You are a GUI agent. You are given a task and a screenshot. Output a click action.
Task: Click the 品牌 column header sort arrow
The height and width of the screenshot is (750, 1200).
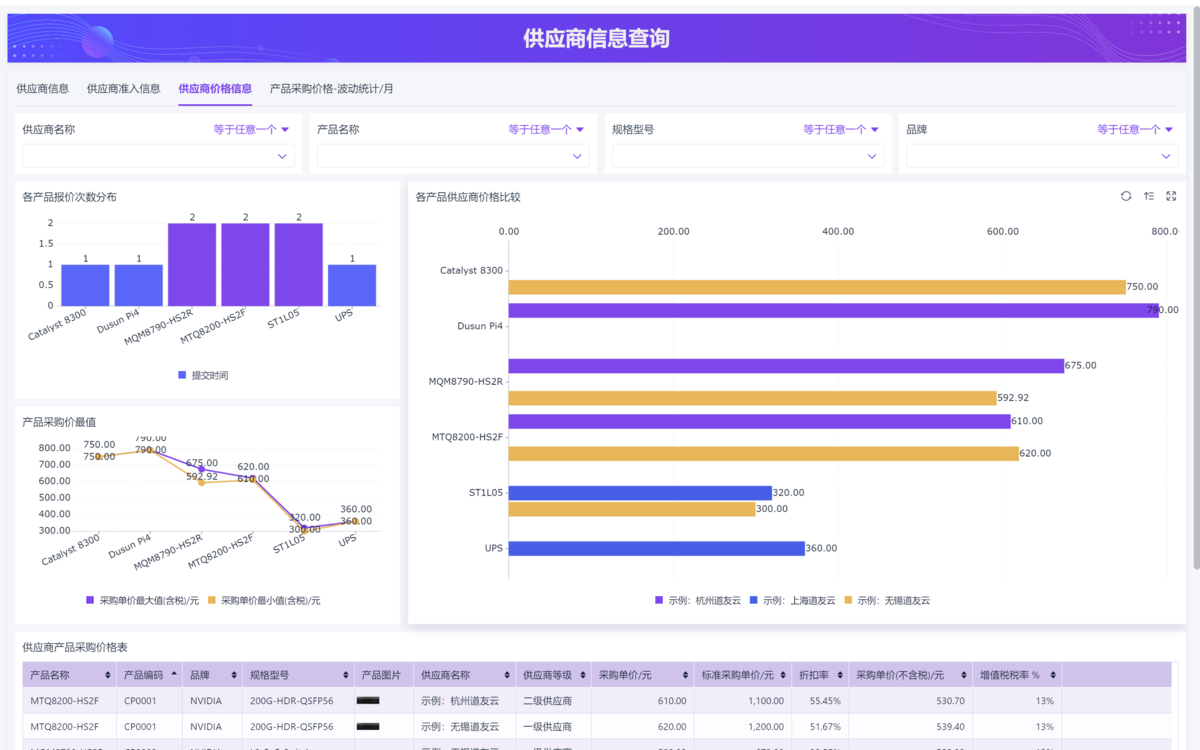pyautogui.click(x=234, y=675)
